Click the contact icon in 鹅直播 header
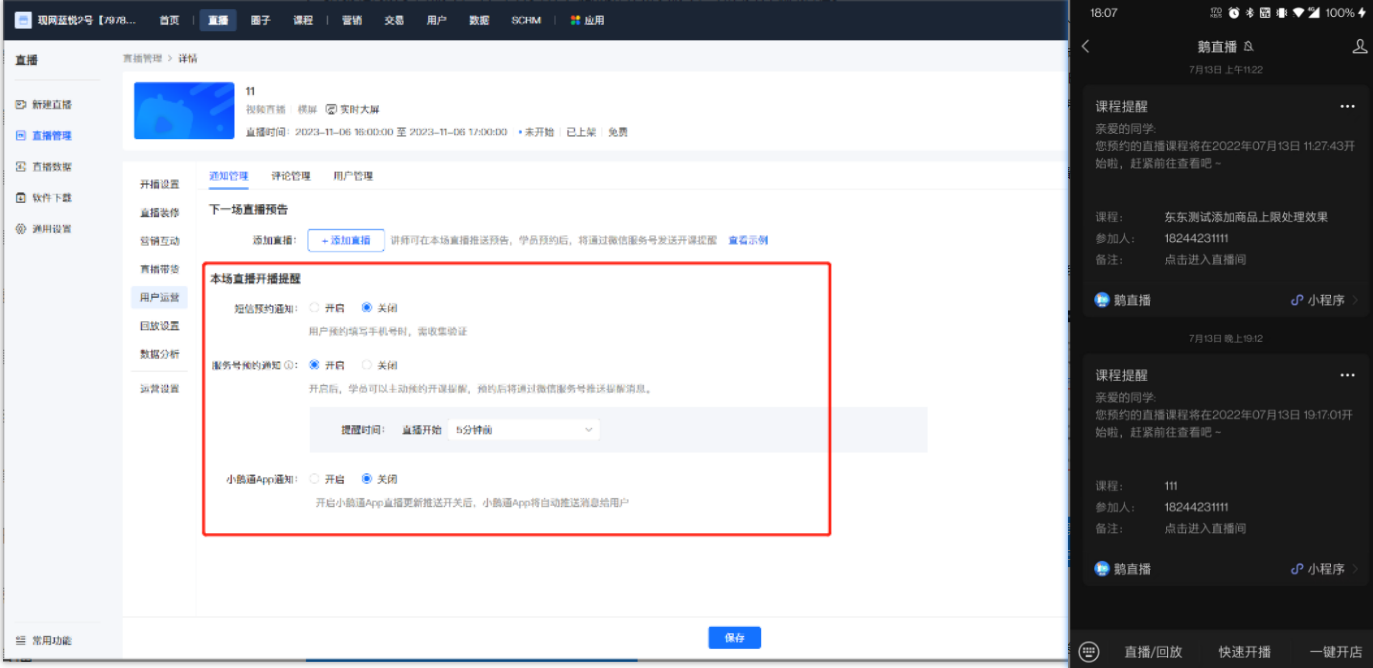 [1358, 45]
